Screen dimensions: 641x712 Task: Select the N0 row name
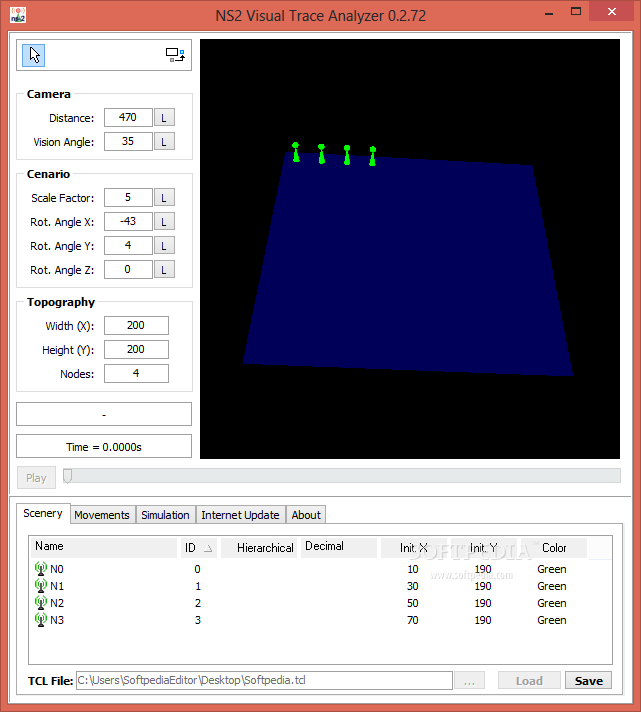coord(57,569)
